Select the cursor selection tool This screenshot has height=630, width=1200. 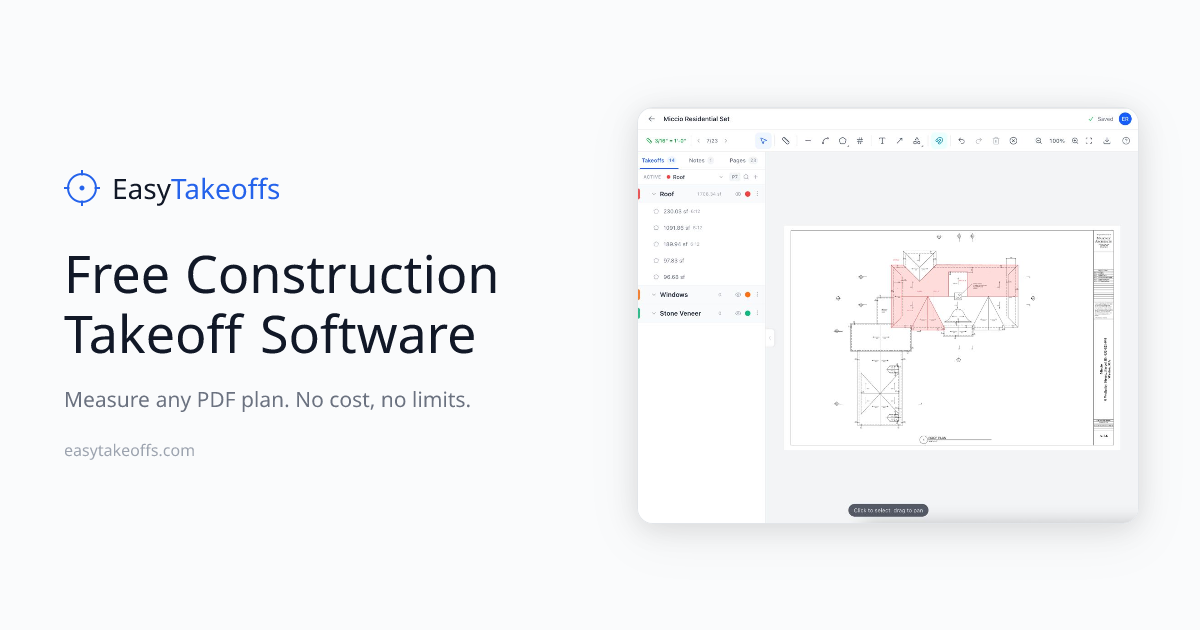763,140
